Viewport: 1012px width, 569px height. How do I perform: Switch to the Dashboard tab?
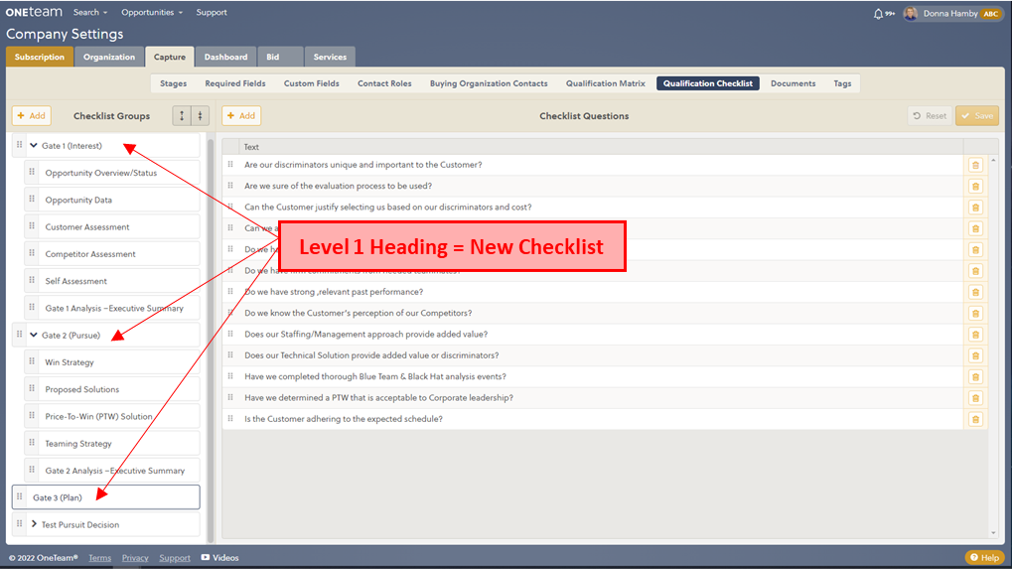226,57
